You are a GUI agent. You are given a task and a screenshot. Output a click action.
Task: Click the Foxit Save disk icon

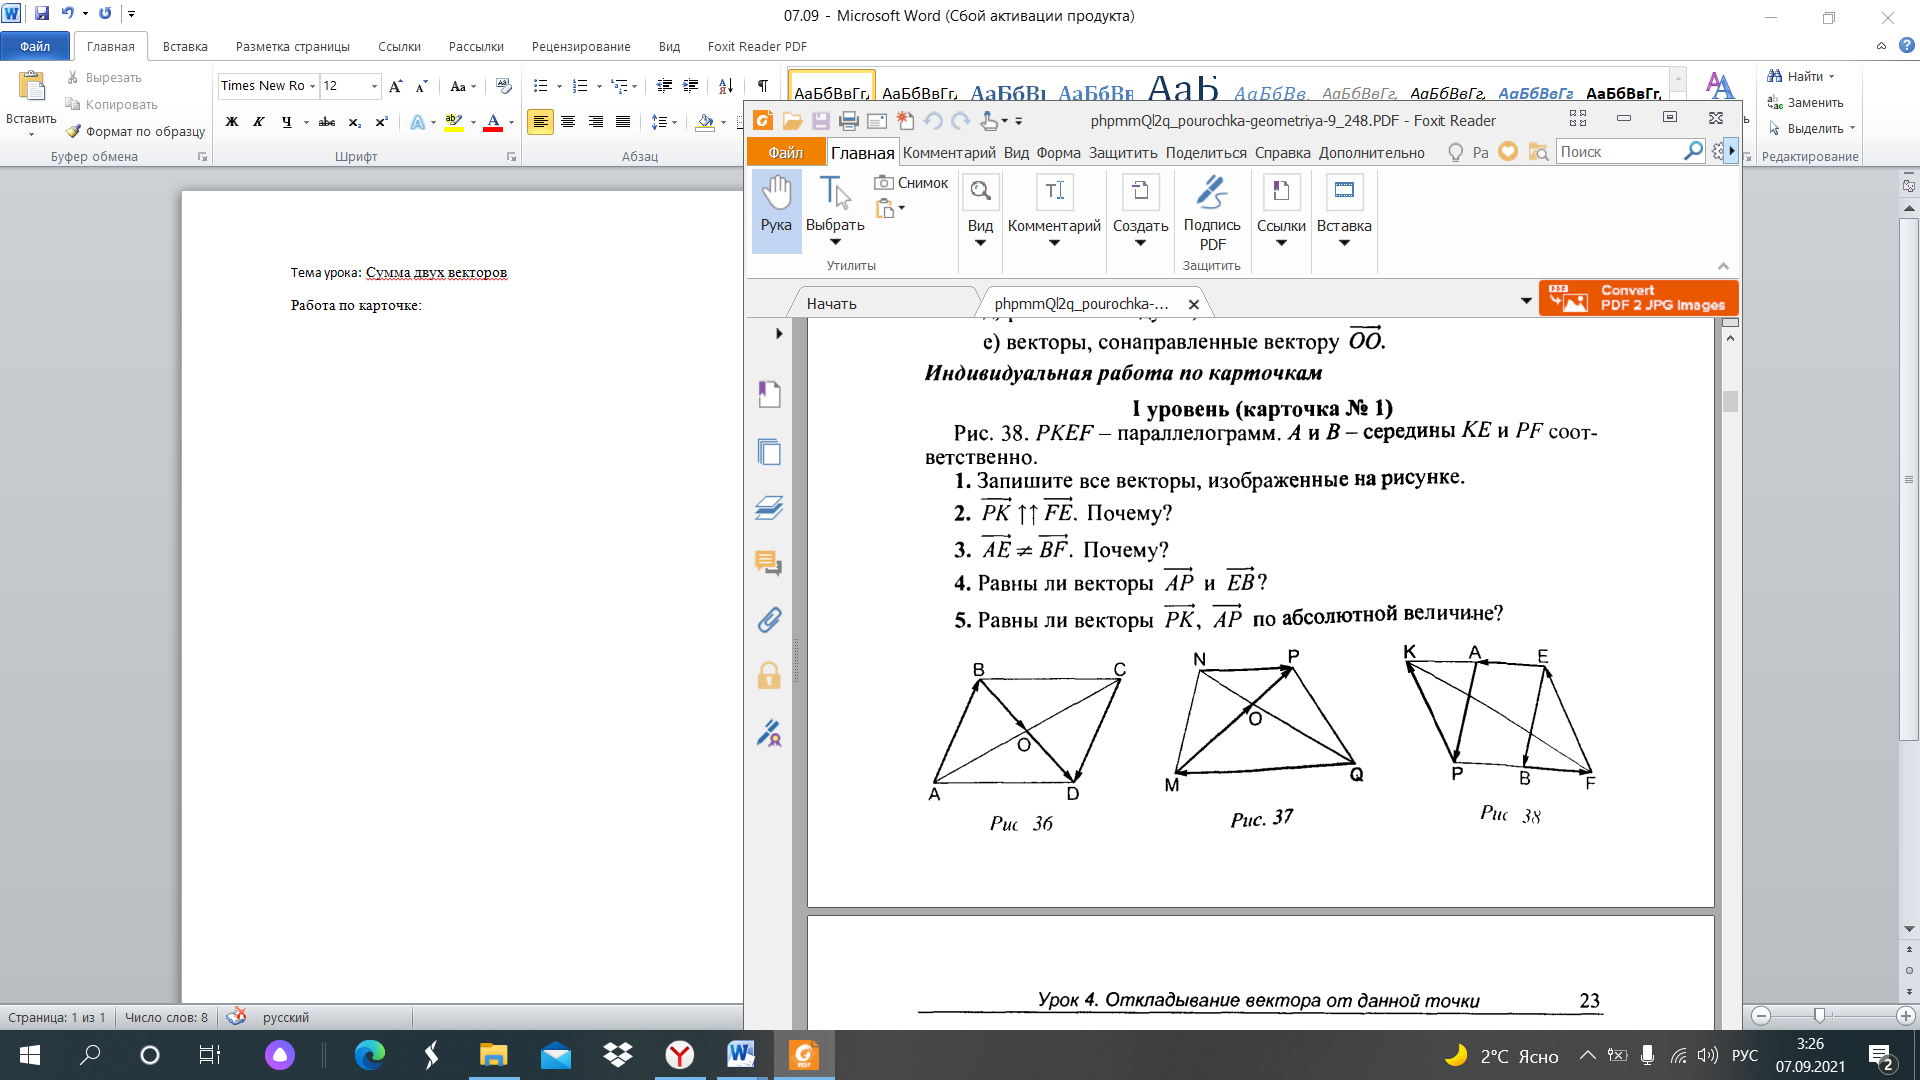(820, 121)
